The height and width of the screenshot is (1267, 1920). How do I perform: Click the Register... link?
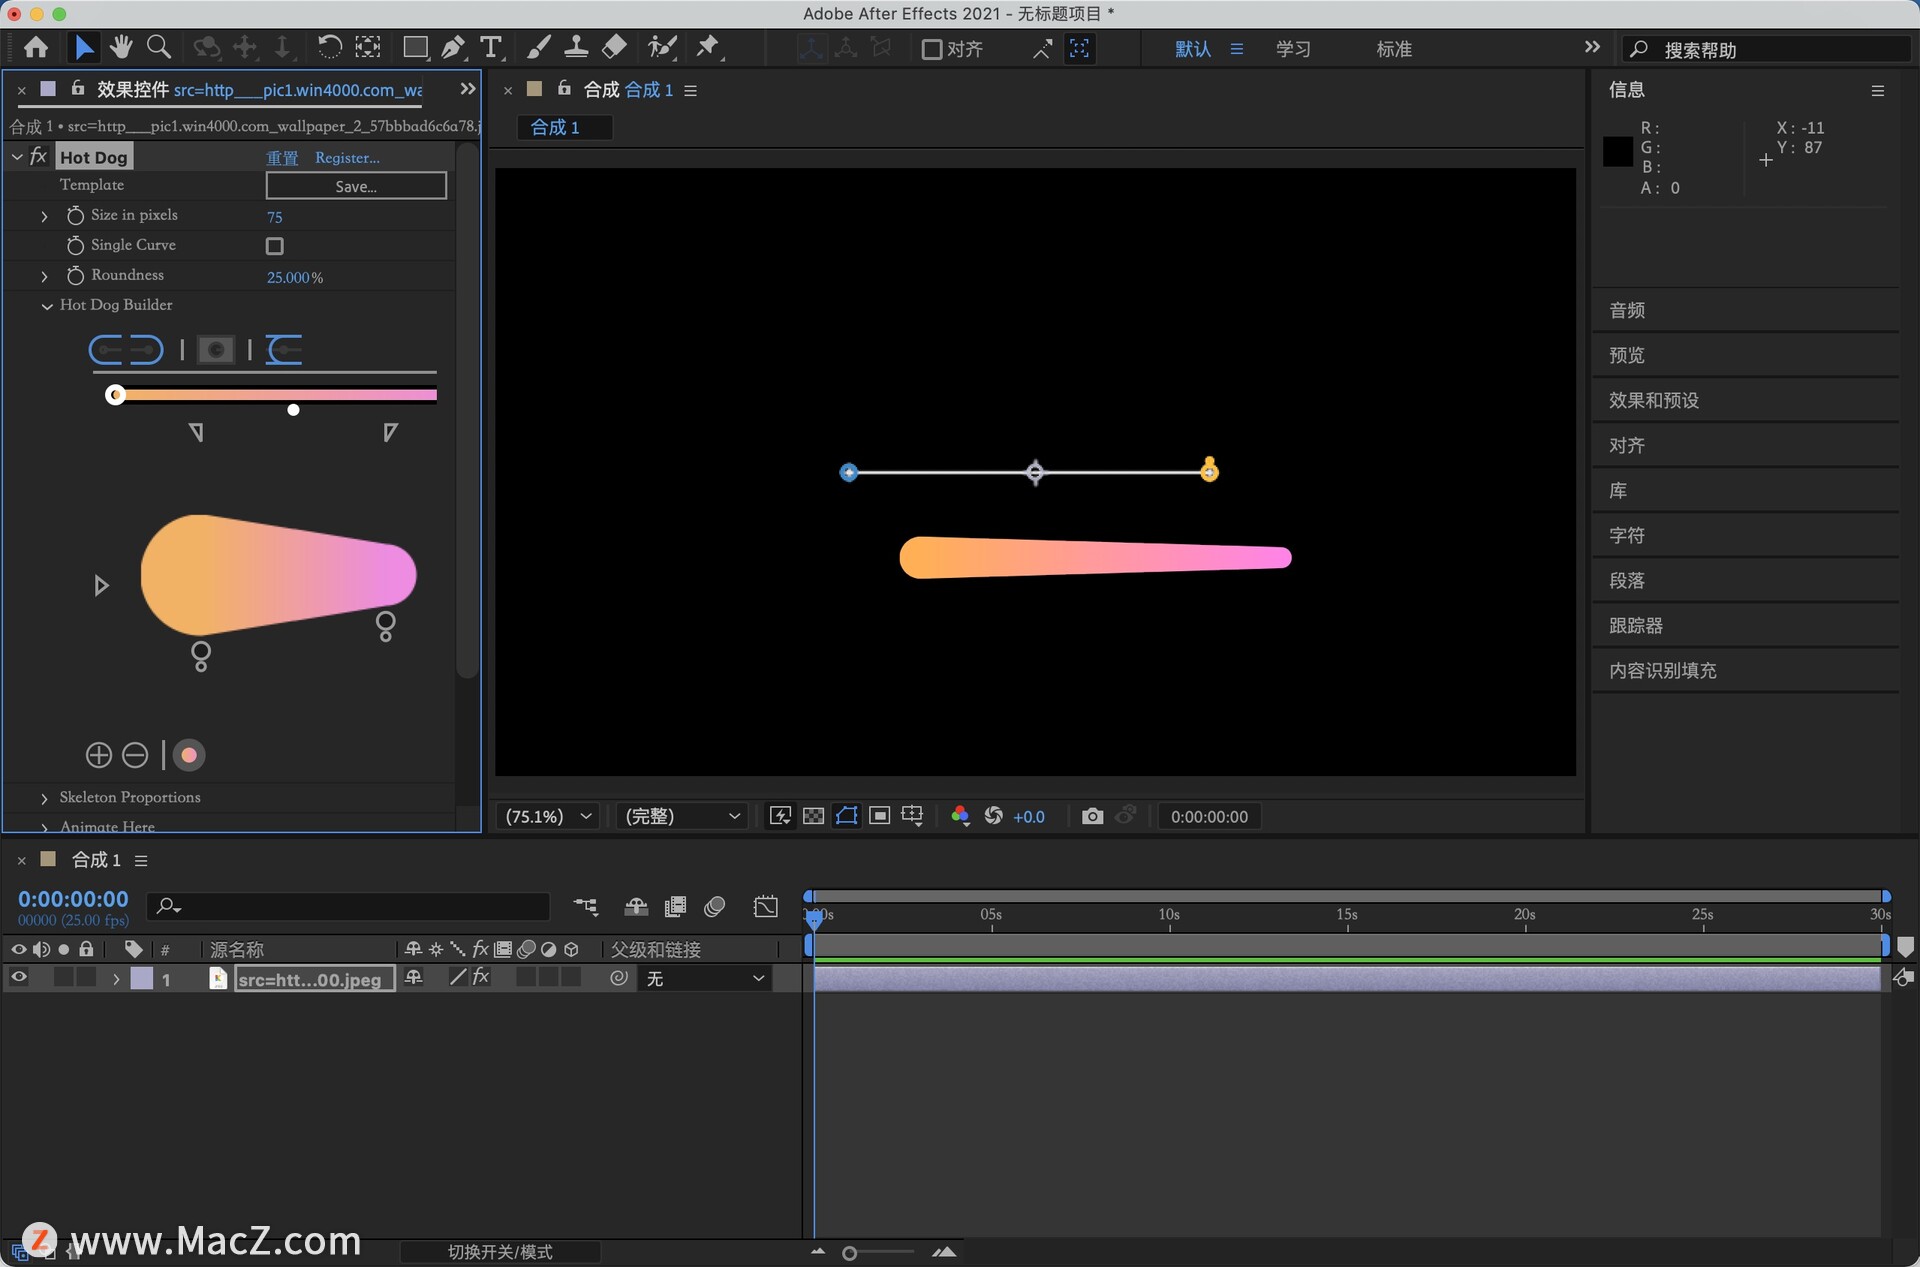click(x=347, y=158)
